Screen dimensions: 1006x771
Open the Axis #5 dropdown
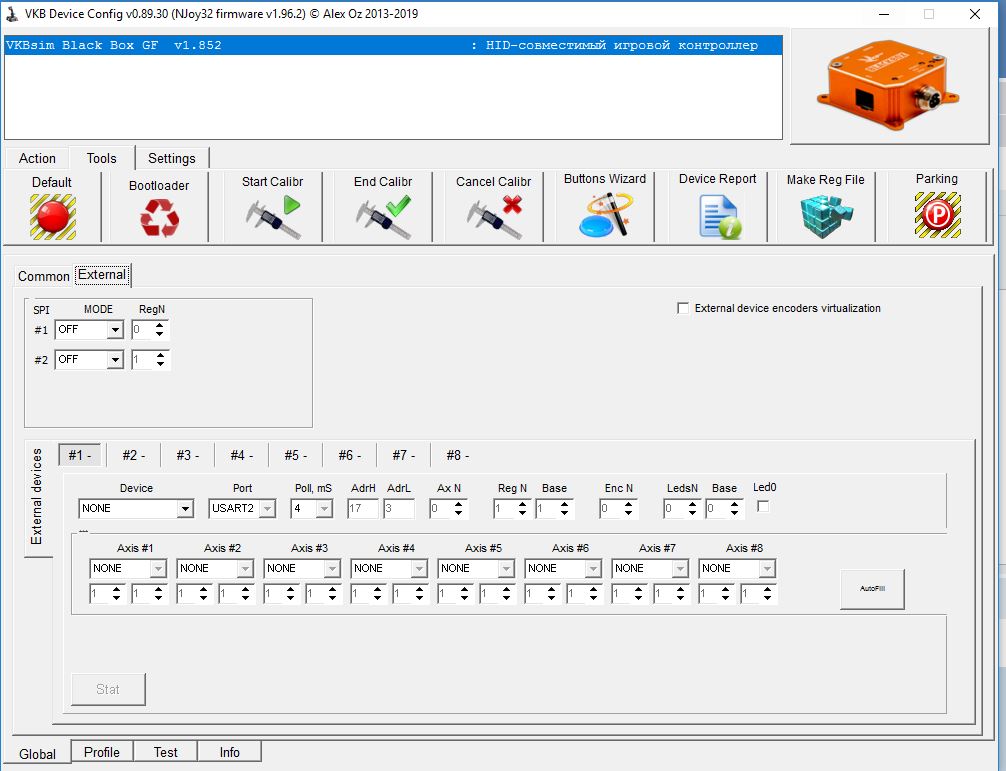476,568
